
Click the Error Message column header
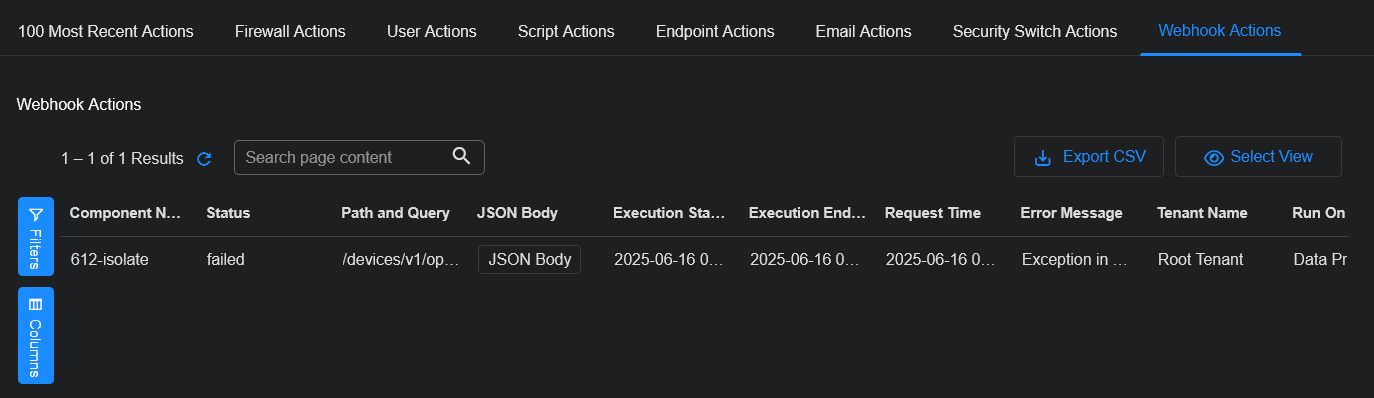tap(1071, 213)
